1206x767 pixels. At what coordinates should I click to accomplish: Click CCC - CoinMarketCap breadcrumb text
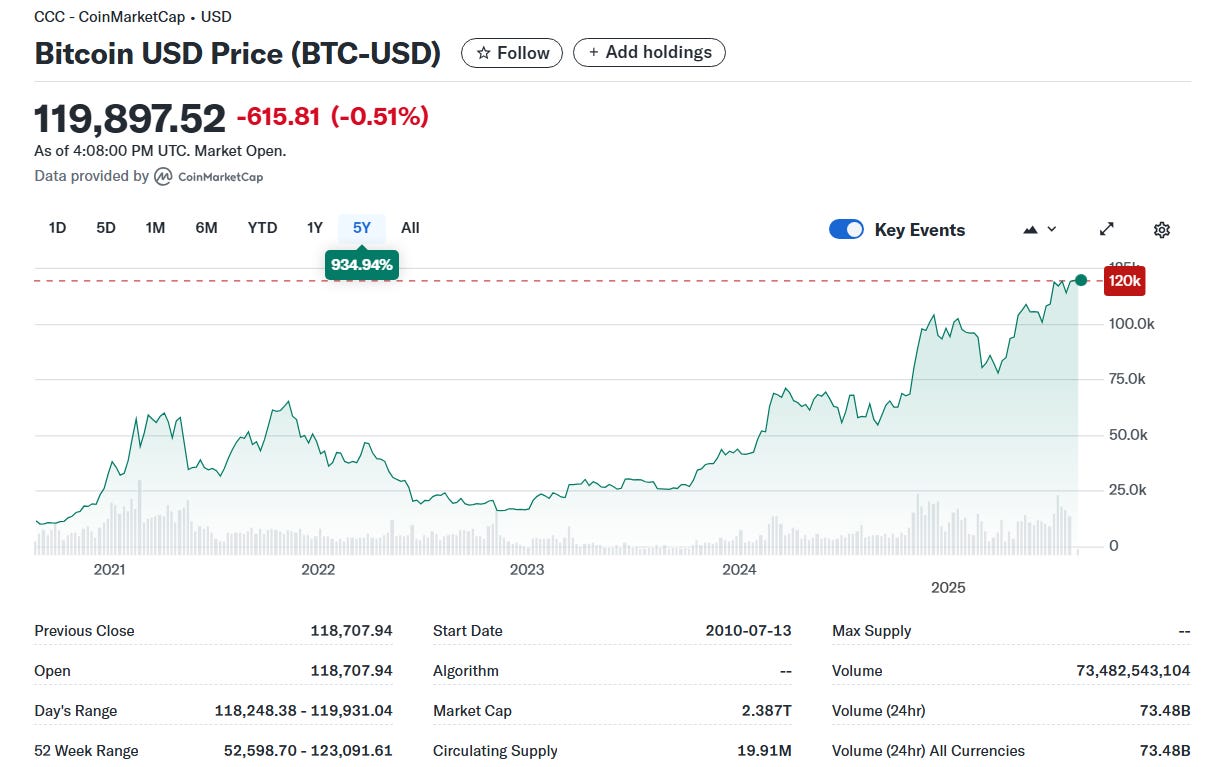133,17
